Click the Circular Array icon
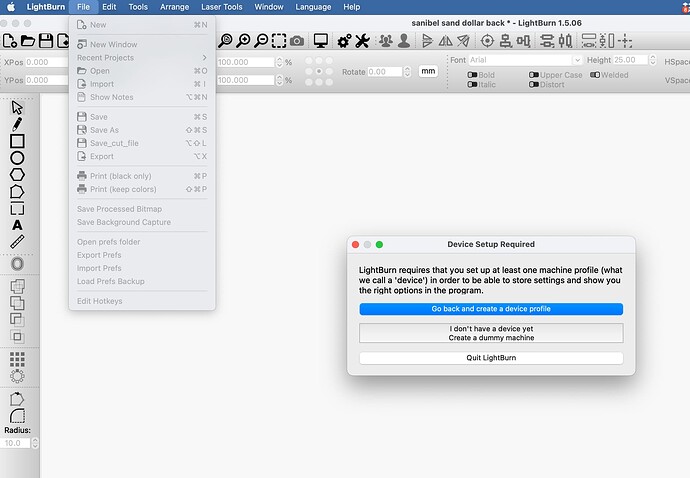Image resolution: width=690 pixels, height=478 pixels. point(17,376)
